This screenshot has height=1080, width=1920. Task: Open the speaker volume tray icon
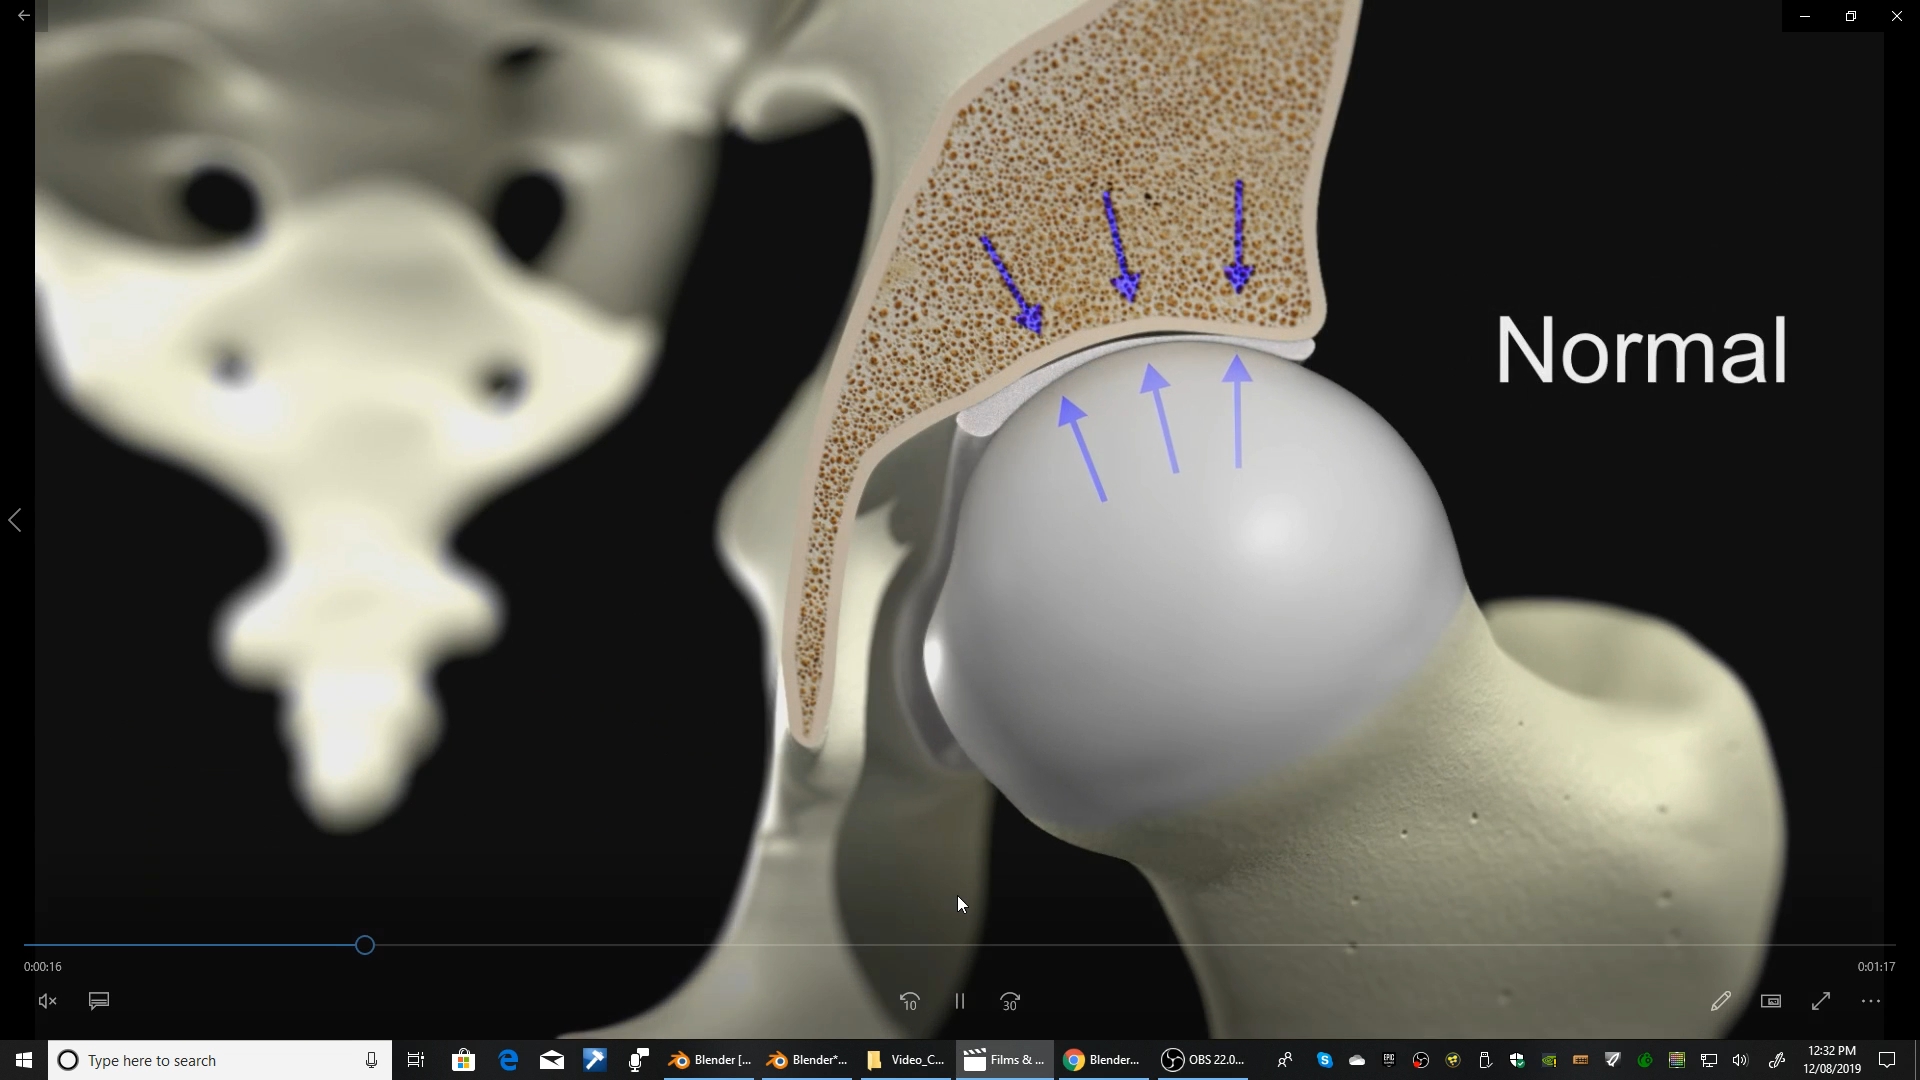1741,1060
